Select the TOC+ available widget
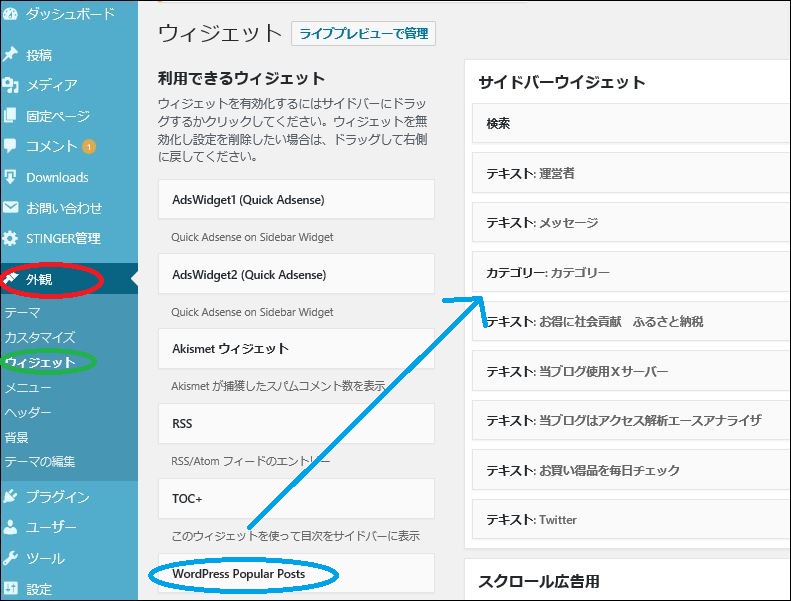791x601 pixels. [296, 499]
